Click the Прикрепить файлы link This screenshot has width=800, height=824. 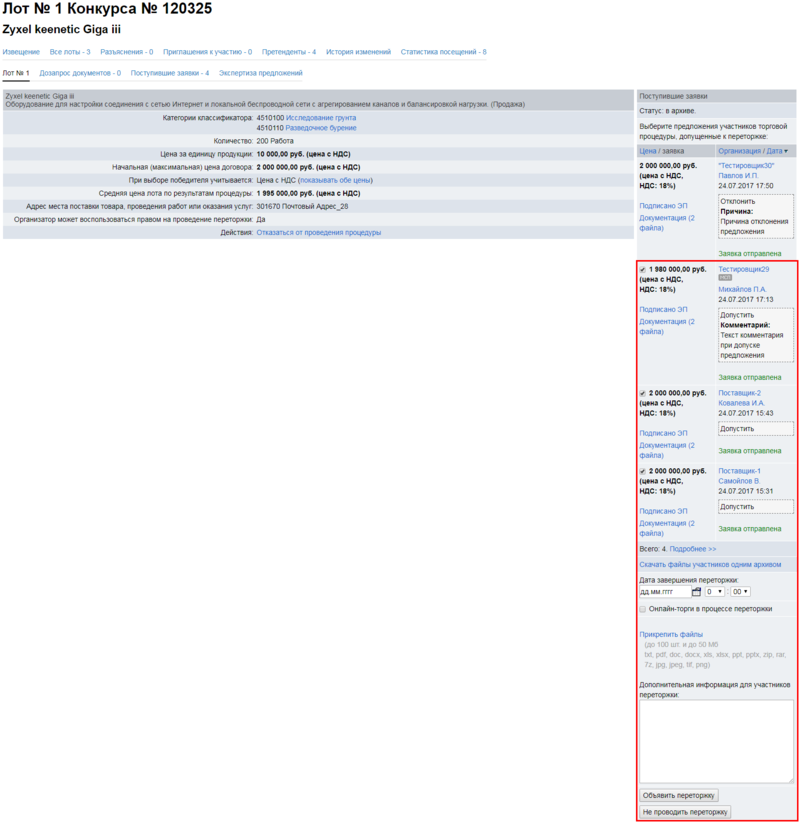click(x=671, y=634)
